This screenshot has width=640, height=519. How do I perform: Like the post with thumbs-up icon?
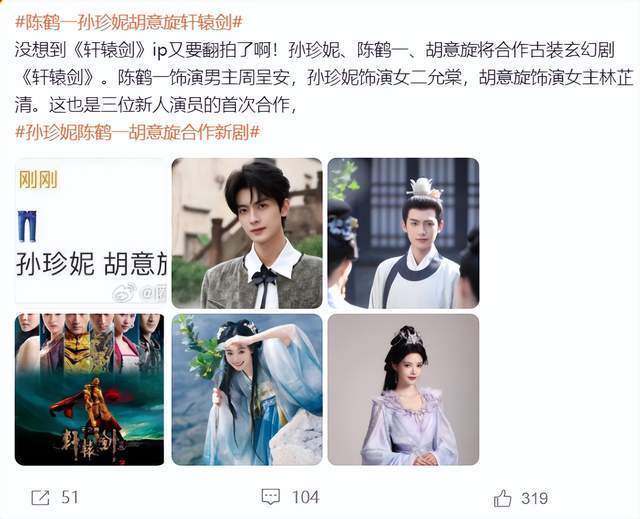click(x=502, y=498)
